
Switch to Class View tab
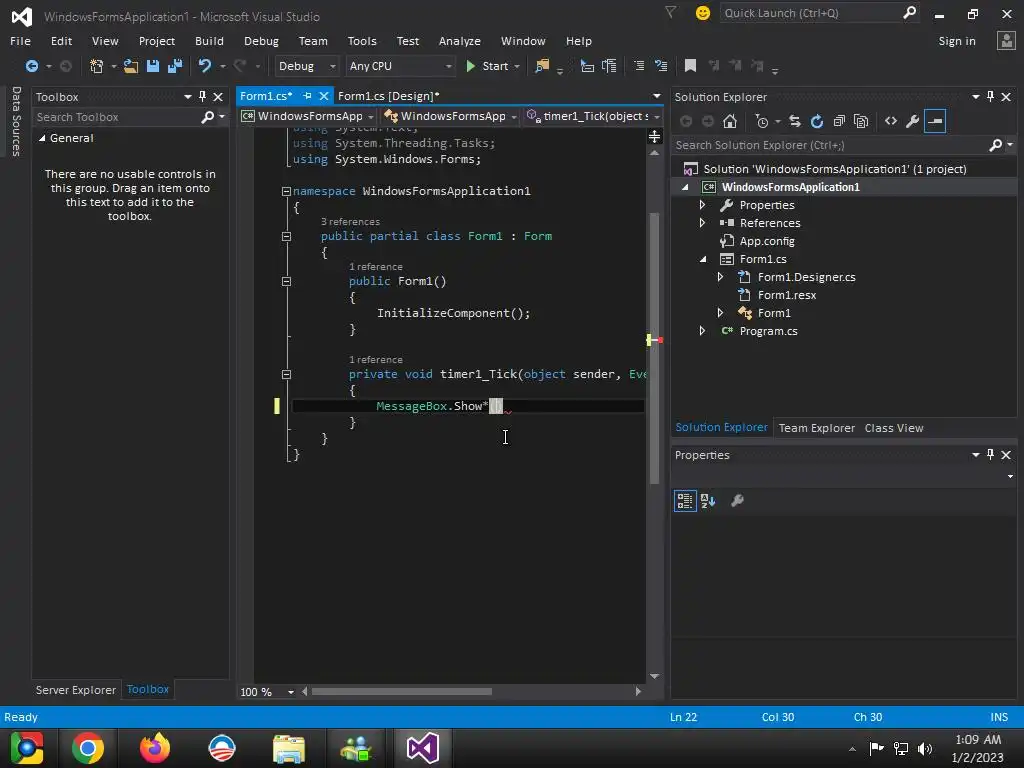pos(894,428)
